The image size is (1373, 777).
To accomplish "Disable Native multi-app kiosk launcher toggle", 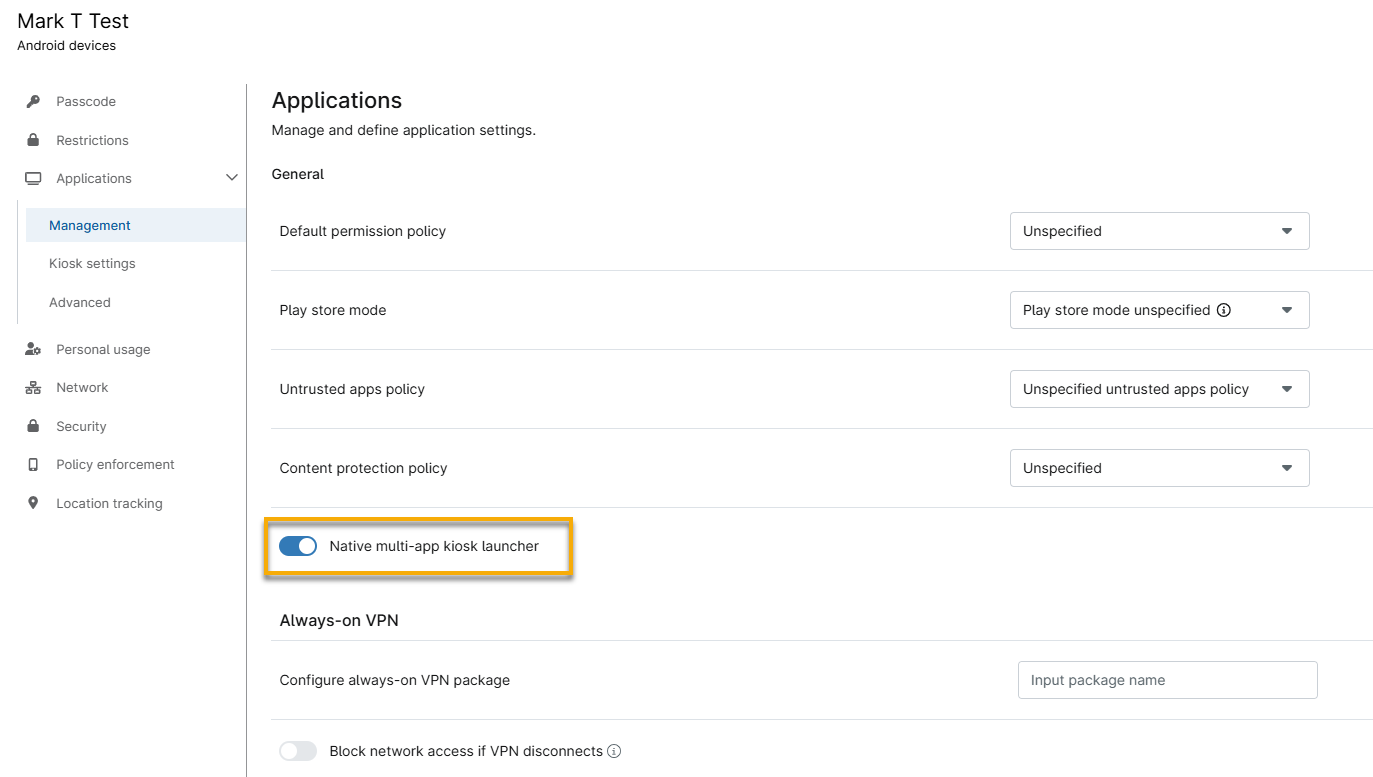I will (x=298, y=546).
